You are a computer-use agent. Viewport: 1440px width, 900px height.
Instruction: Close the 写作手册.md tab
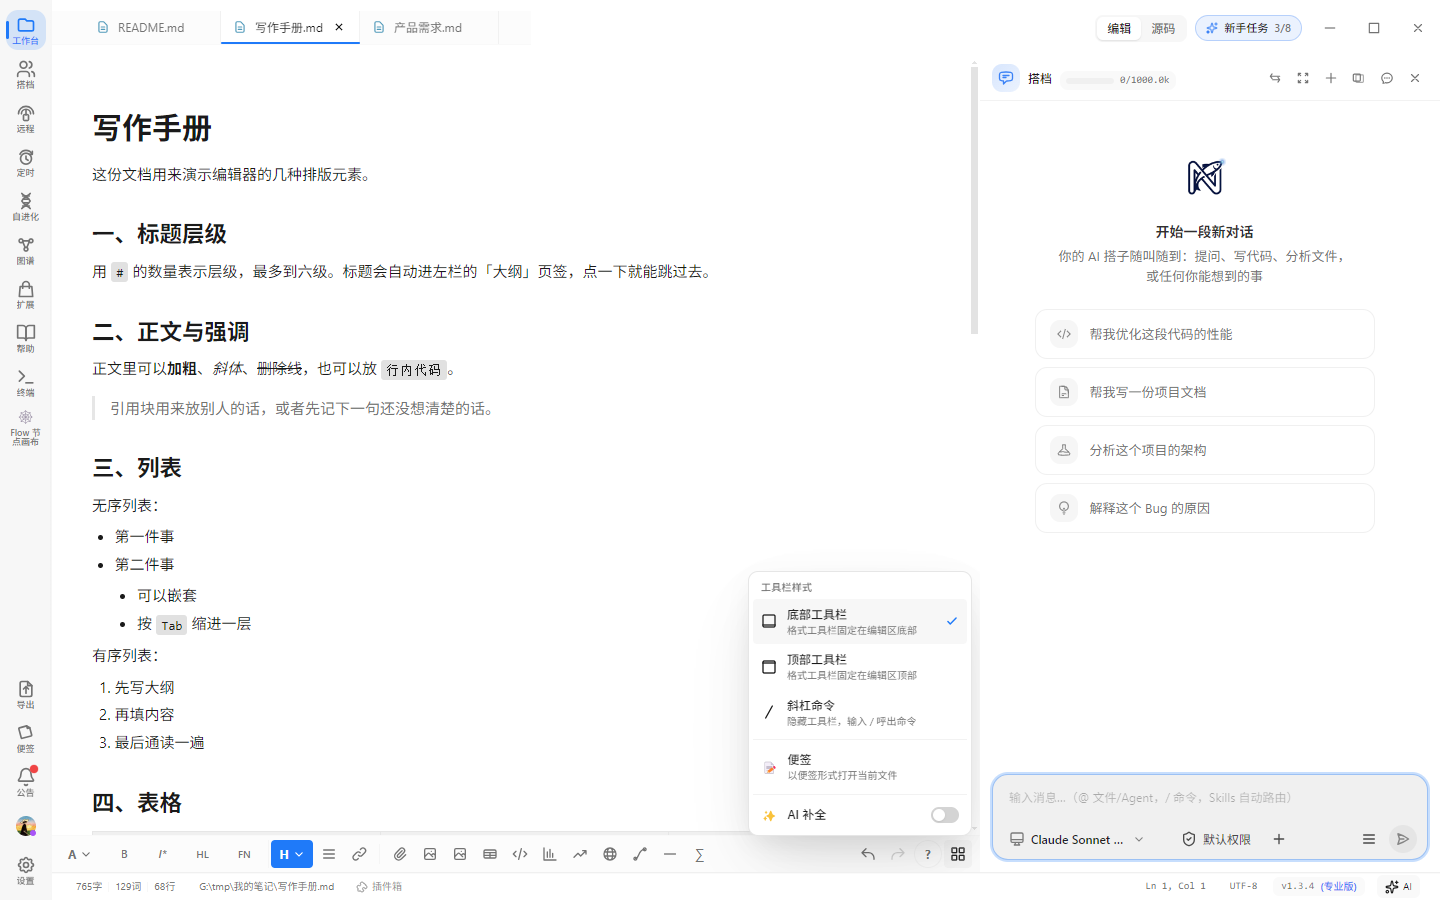[x=339, y=27]
